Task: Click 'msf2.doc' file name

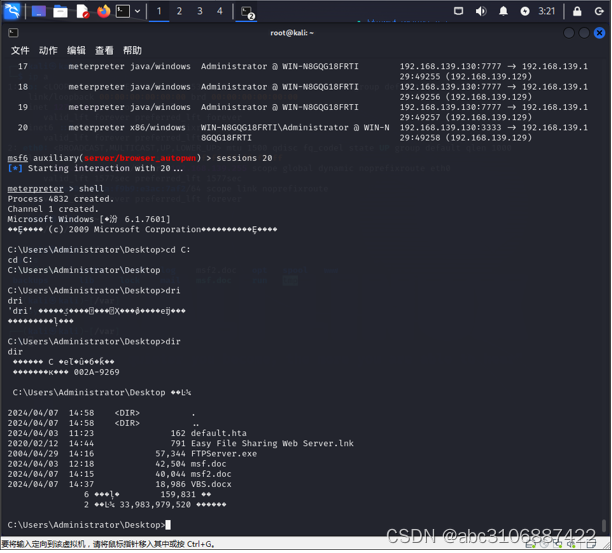Action: [x=211, y=474]
